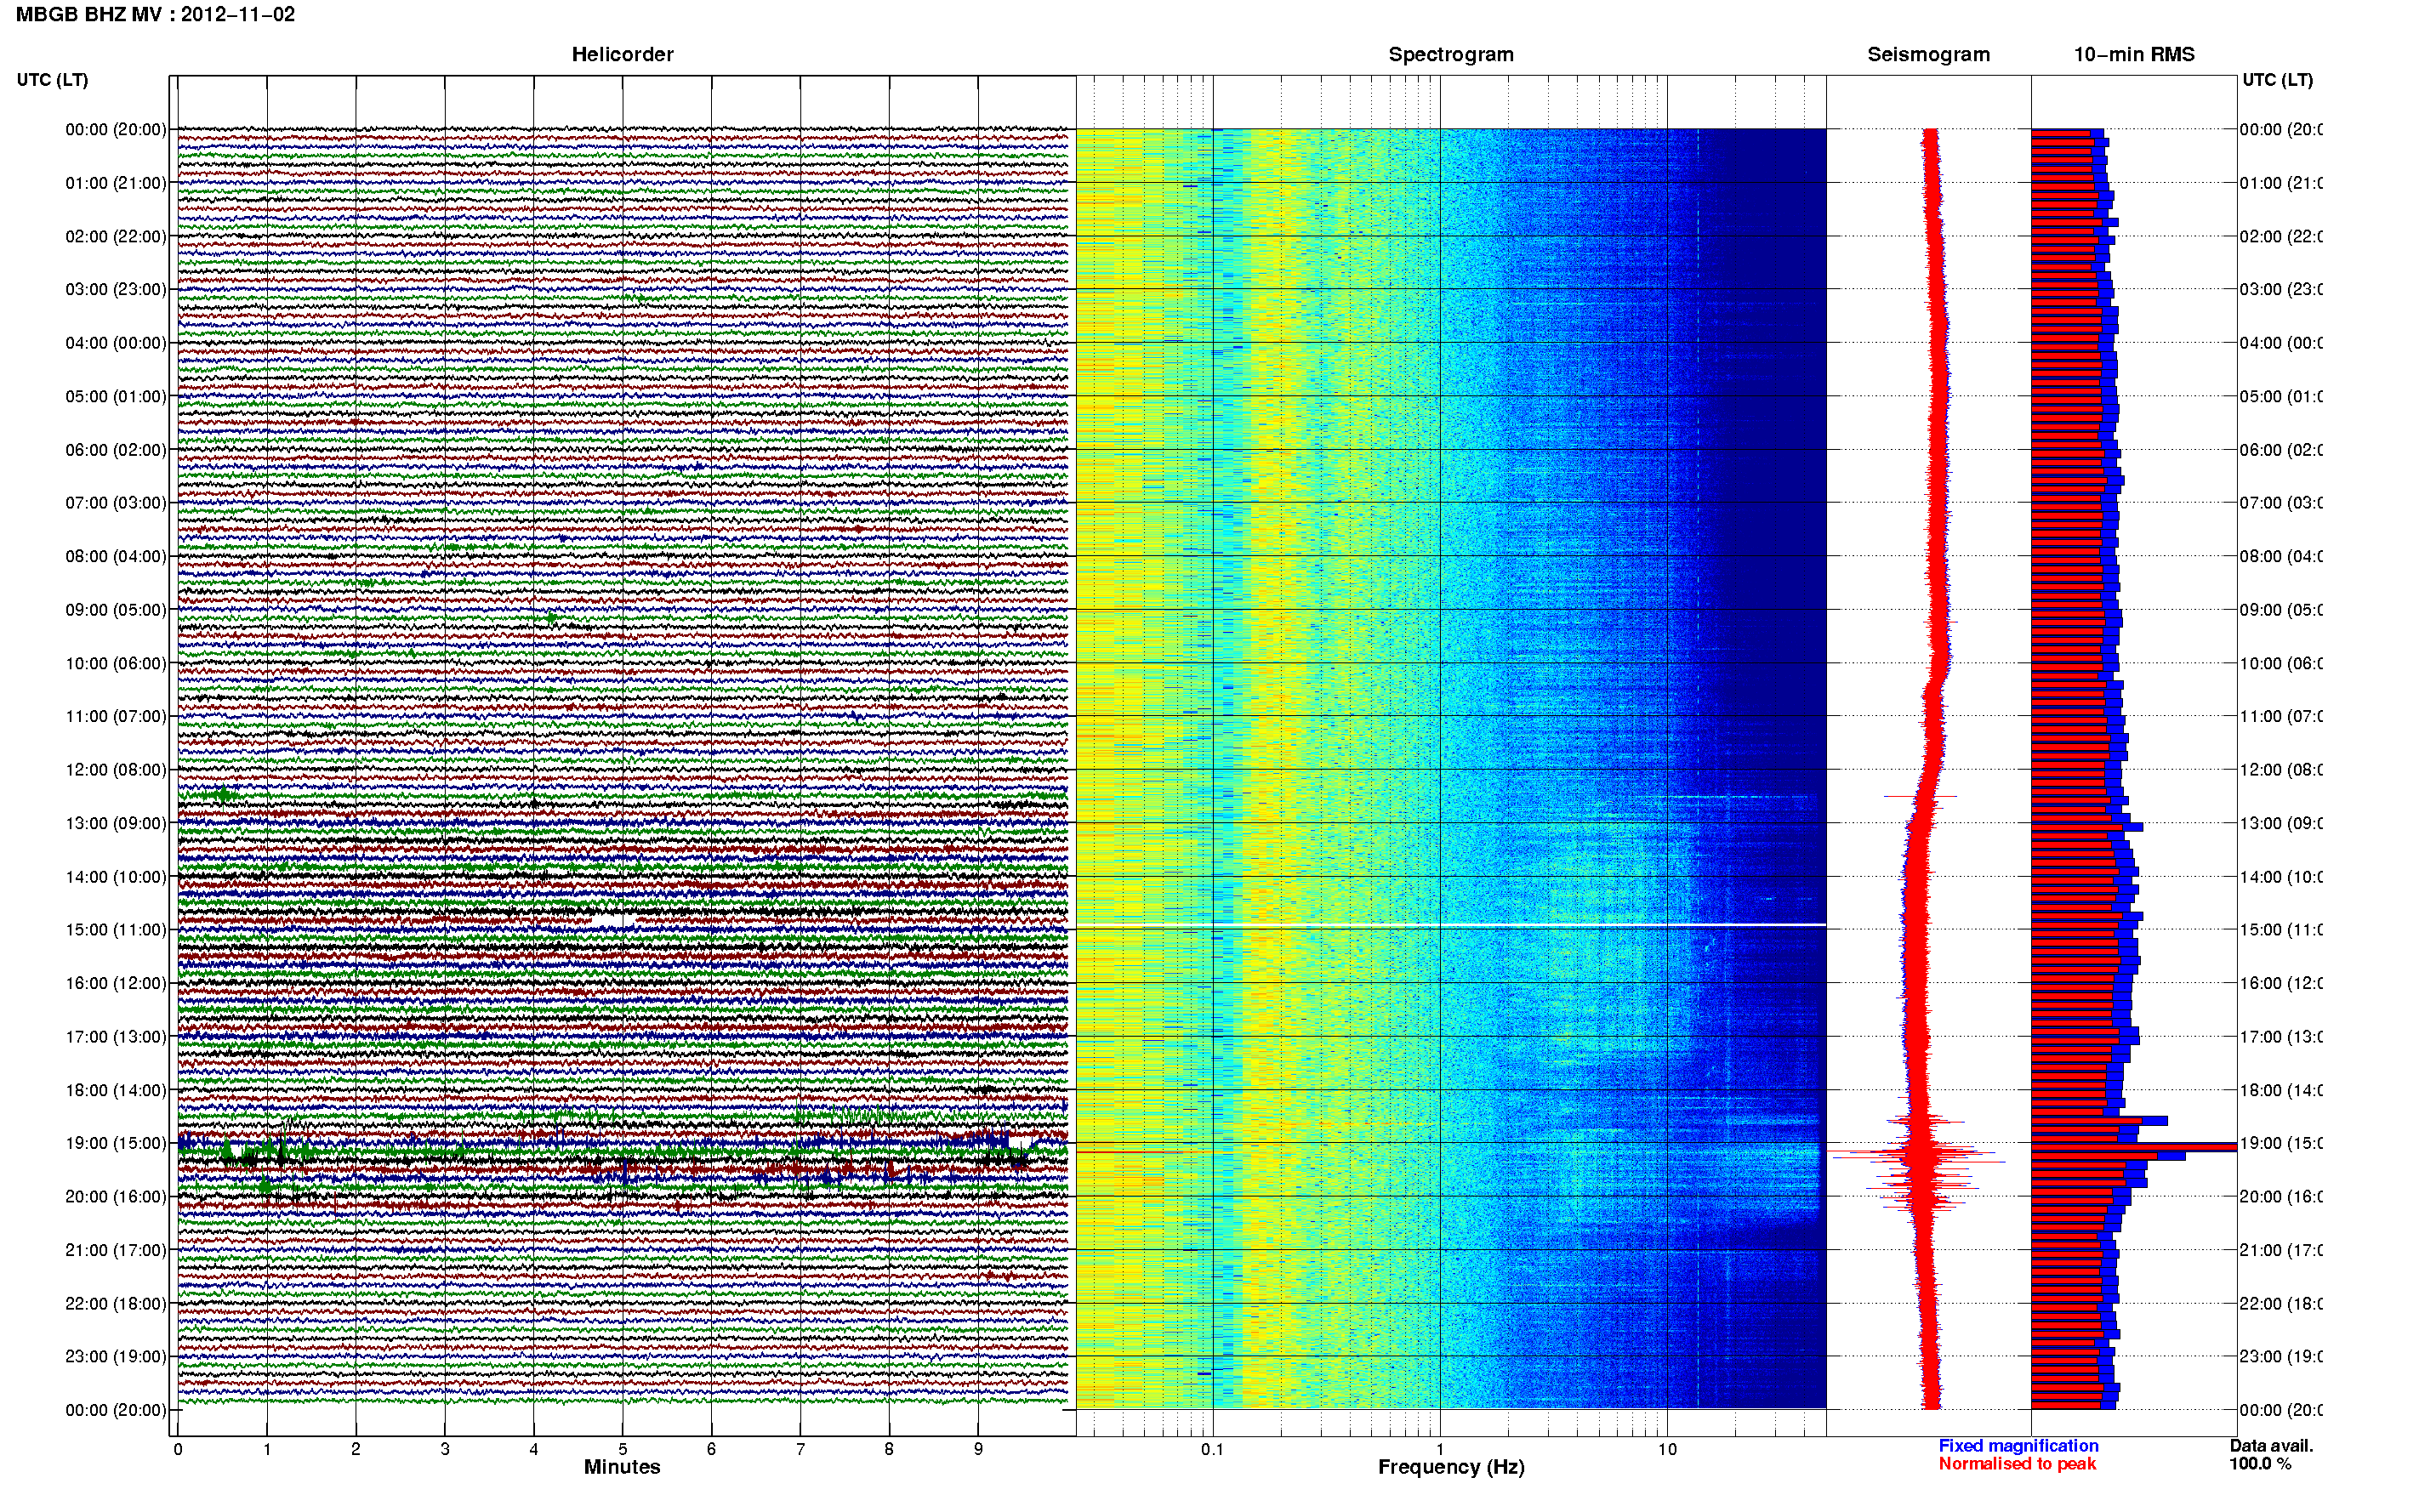
Task: Select left time label '15:00 (11:00)'
Action: (116, 929)
